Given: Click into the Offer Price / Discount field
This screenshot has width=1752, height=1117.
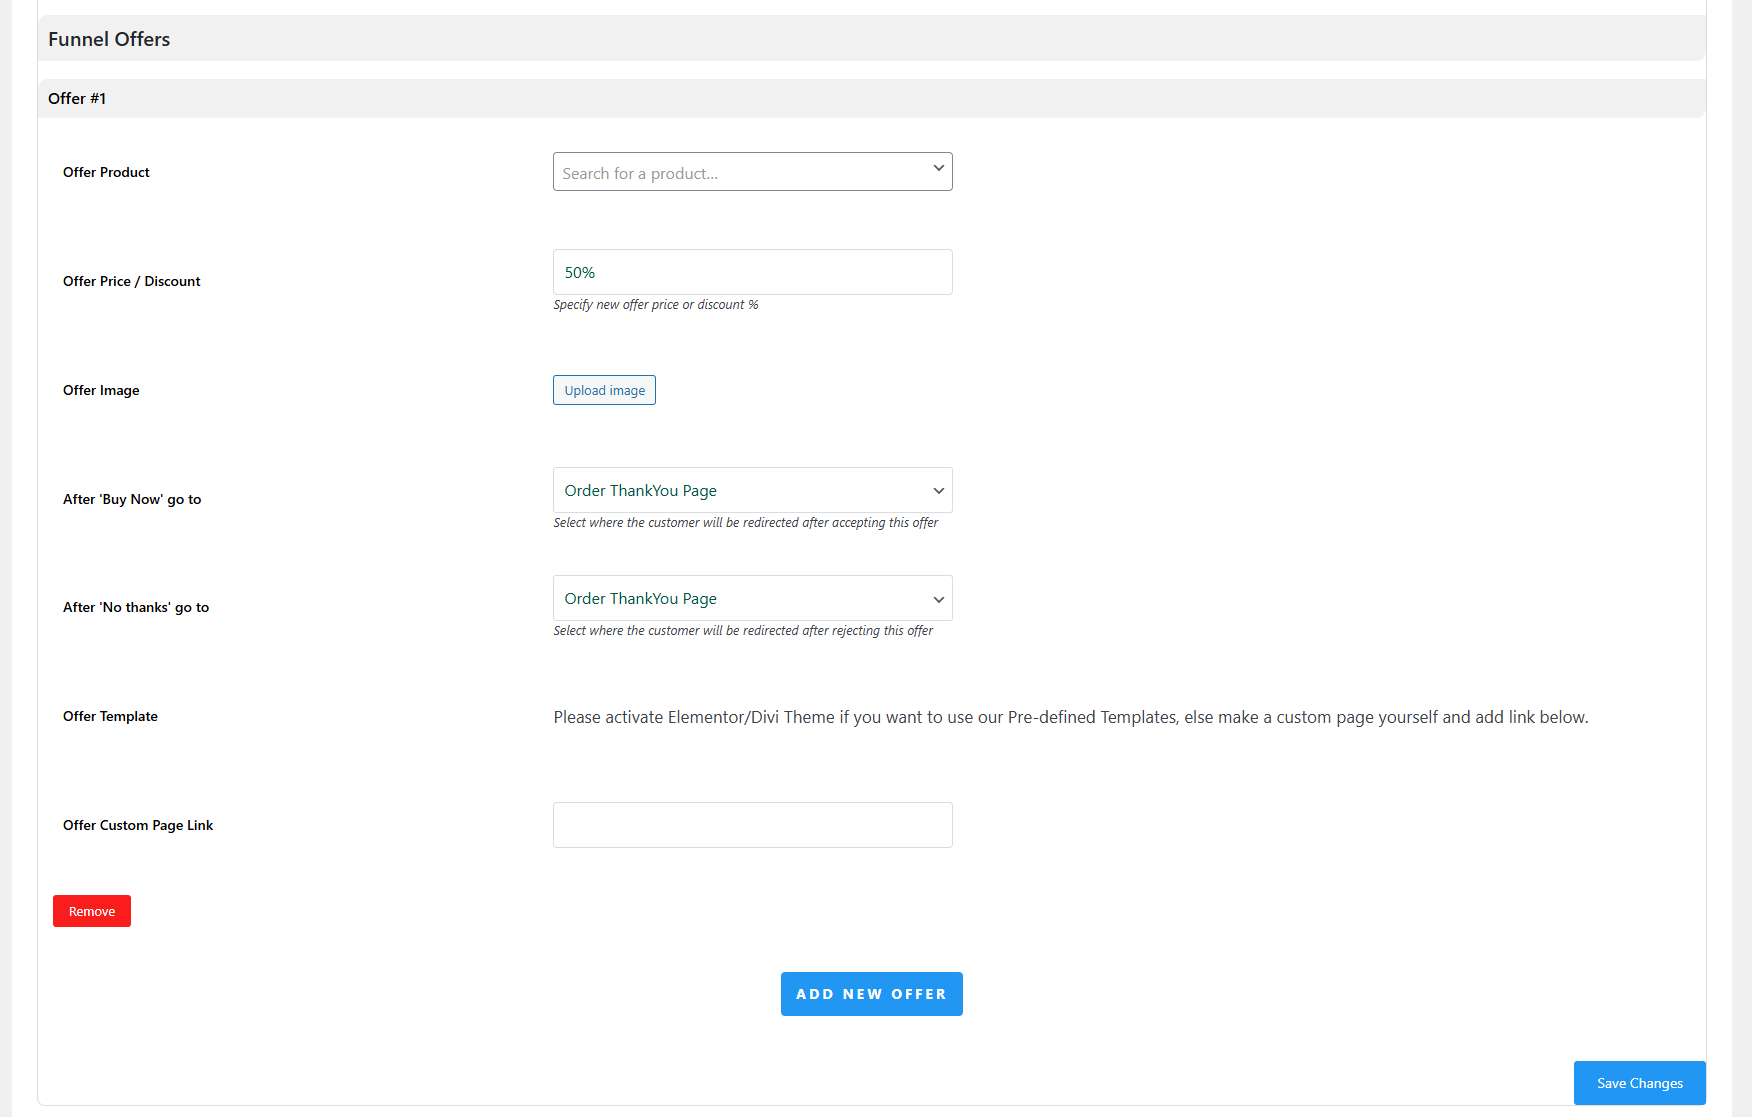Looking at the screenshot, I should pyautogui.click(x=752, y=272).
